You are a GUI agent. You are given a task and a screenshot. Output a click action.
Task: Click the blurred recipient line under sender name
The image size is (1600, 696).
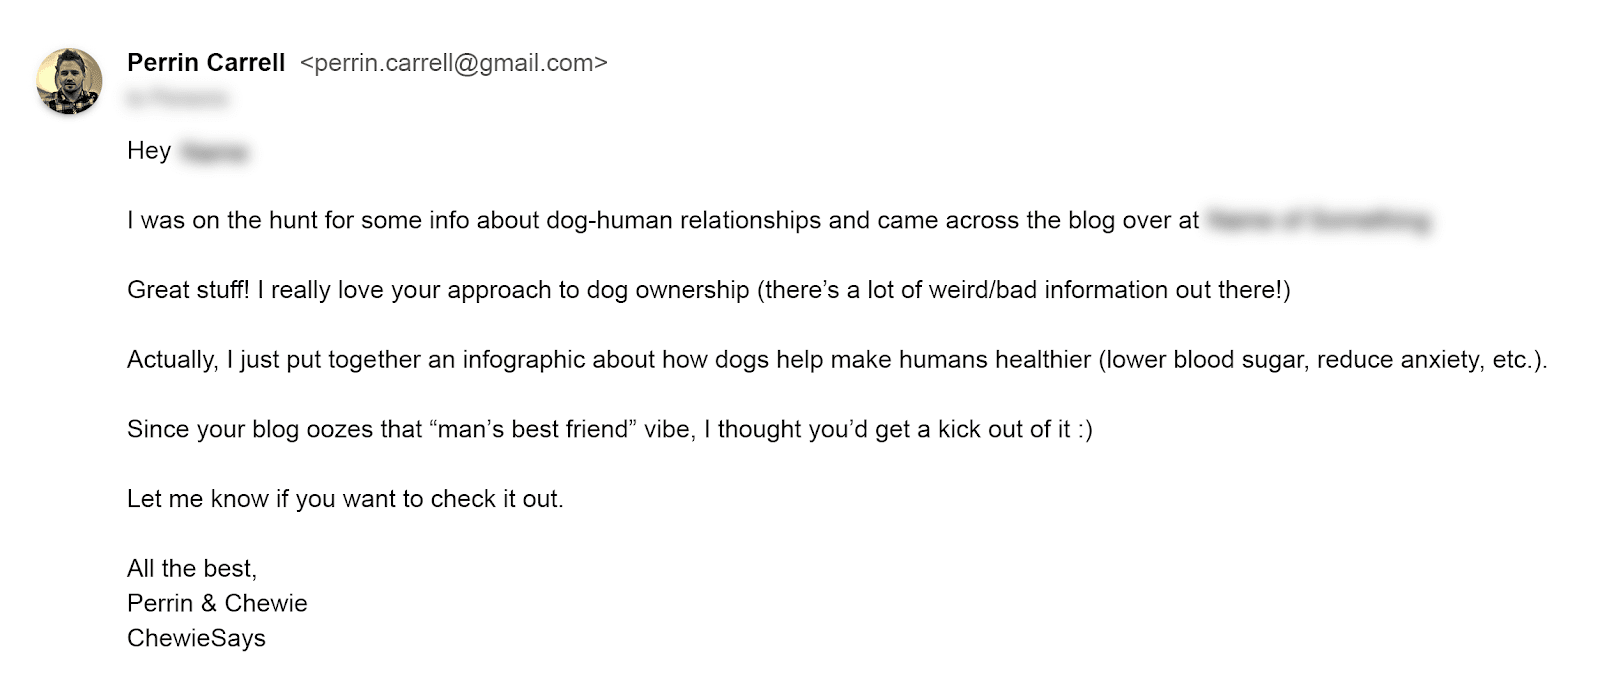177,98
